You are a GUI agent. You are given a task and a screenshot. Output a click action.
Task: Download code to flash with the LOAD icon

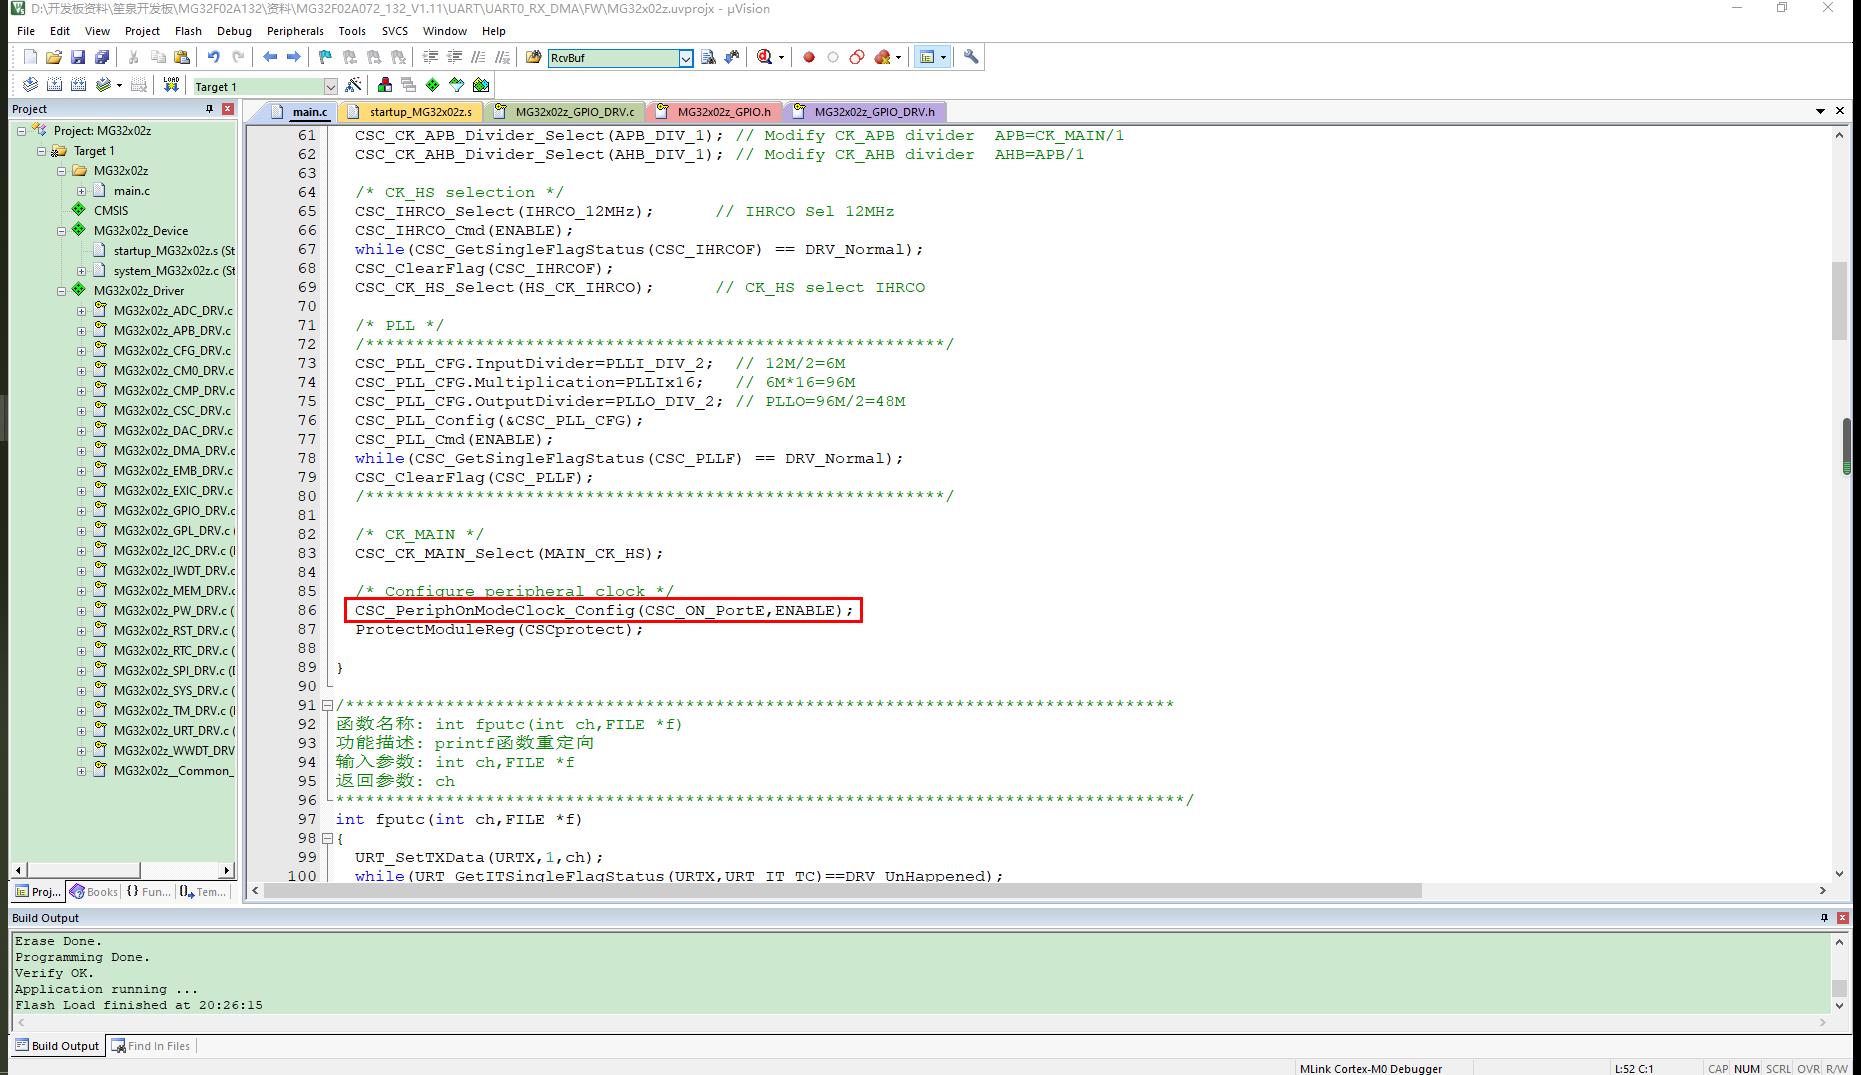coord(171,85)
